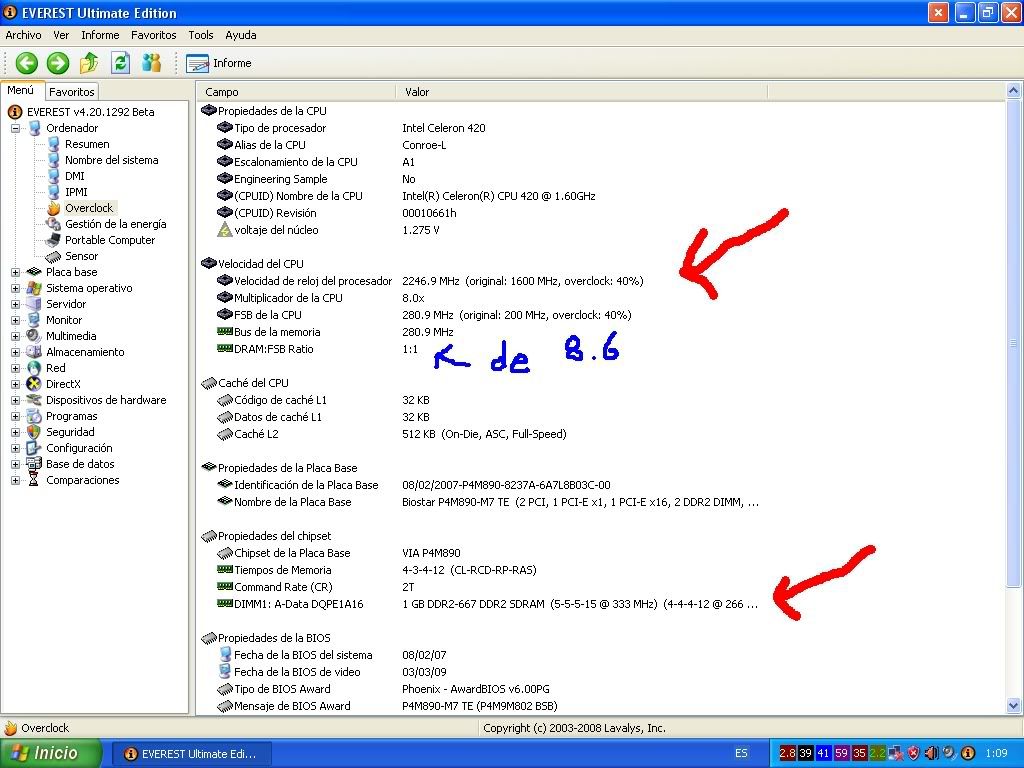Select the DIMM1: A-Data DQPE1A16 row
The height and width of the screenshot is (768, 1024).
pyautogui.click(x=488, y=603)
